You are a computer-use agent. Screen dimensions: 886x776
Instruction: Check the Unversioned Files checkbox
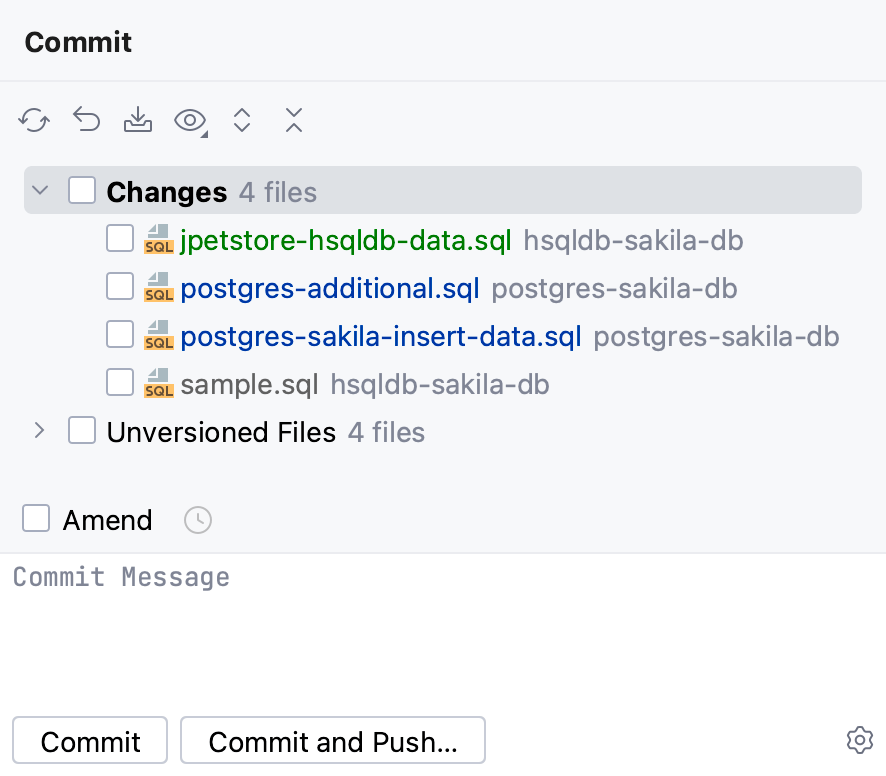point(82,431)
